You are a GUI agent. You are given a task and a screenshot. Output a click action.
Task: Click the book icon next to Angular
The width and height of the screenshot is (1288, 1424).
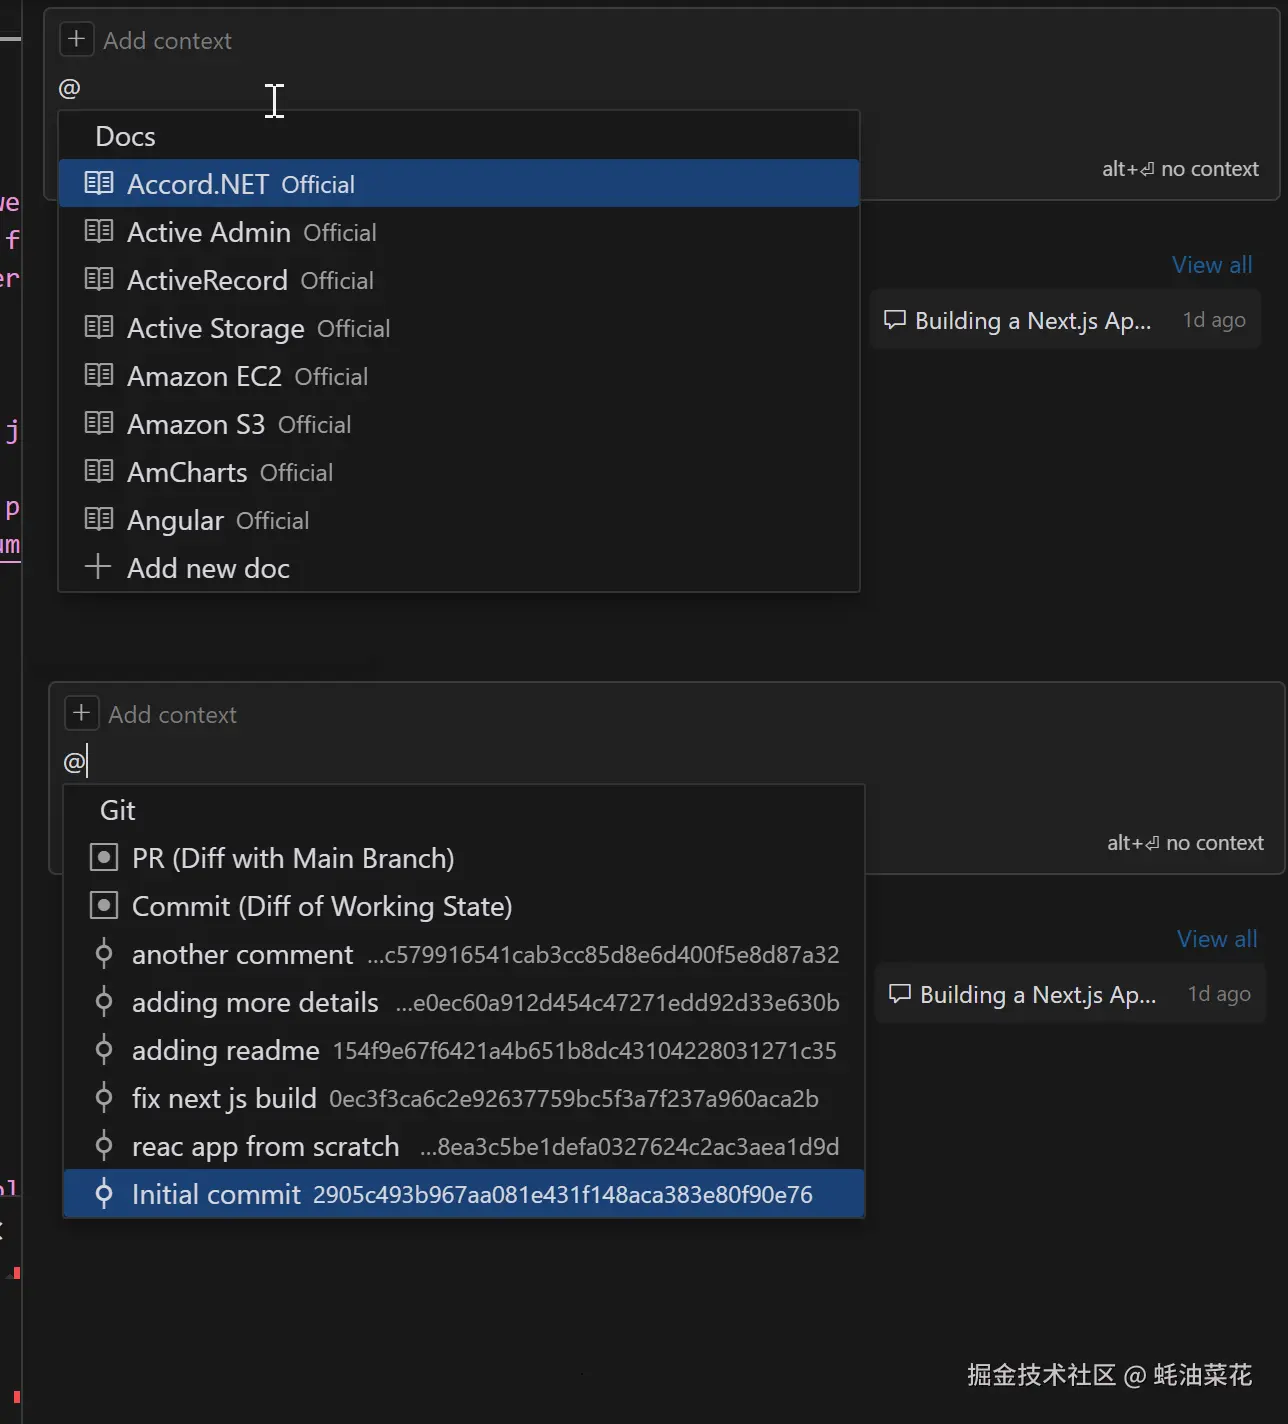click(98, 519)
